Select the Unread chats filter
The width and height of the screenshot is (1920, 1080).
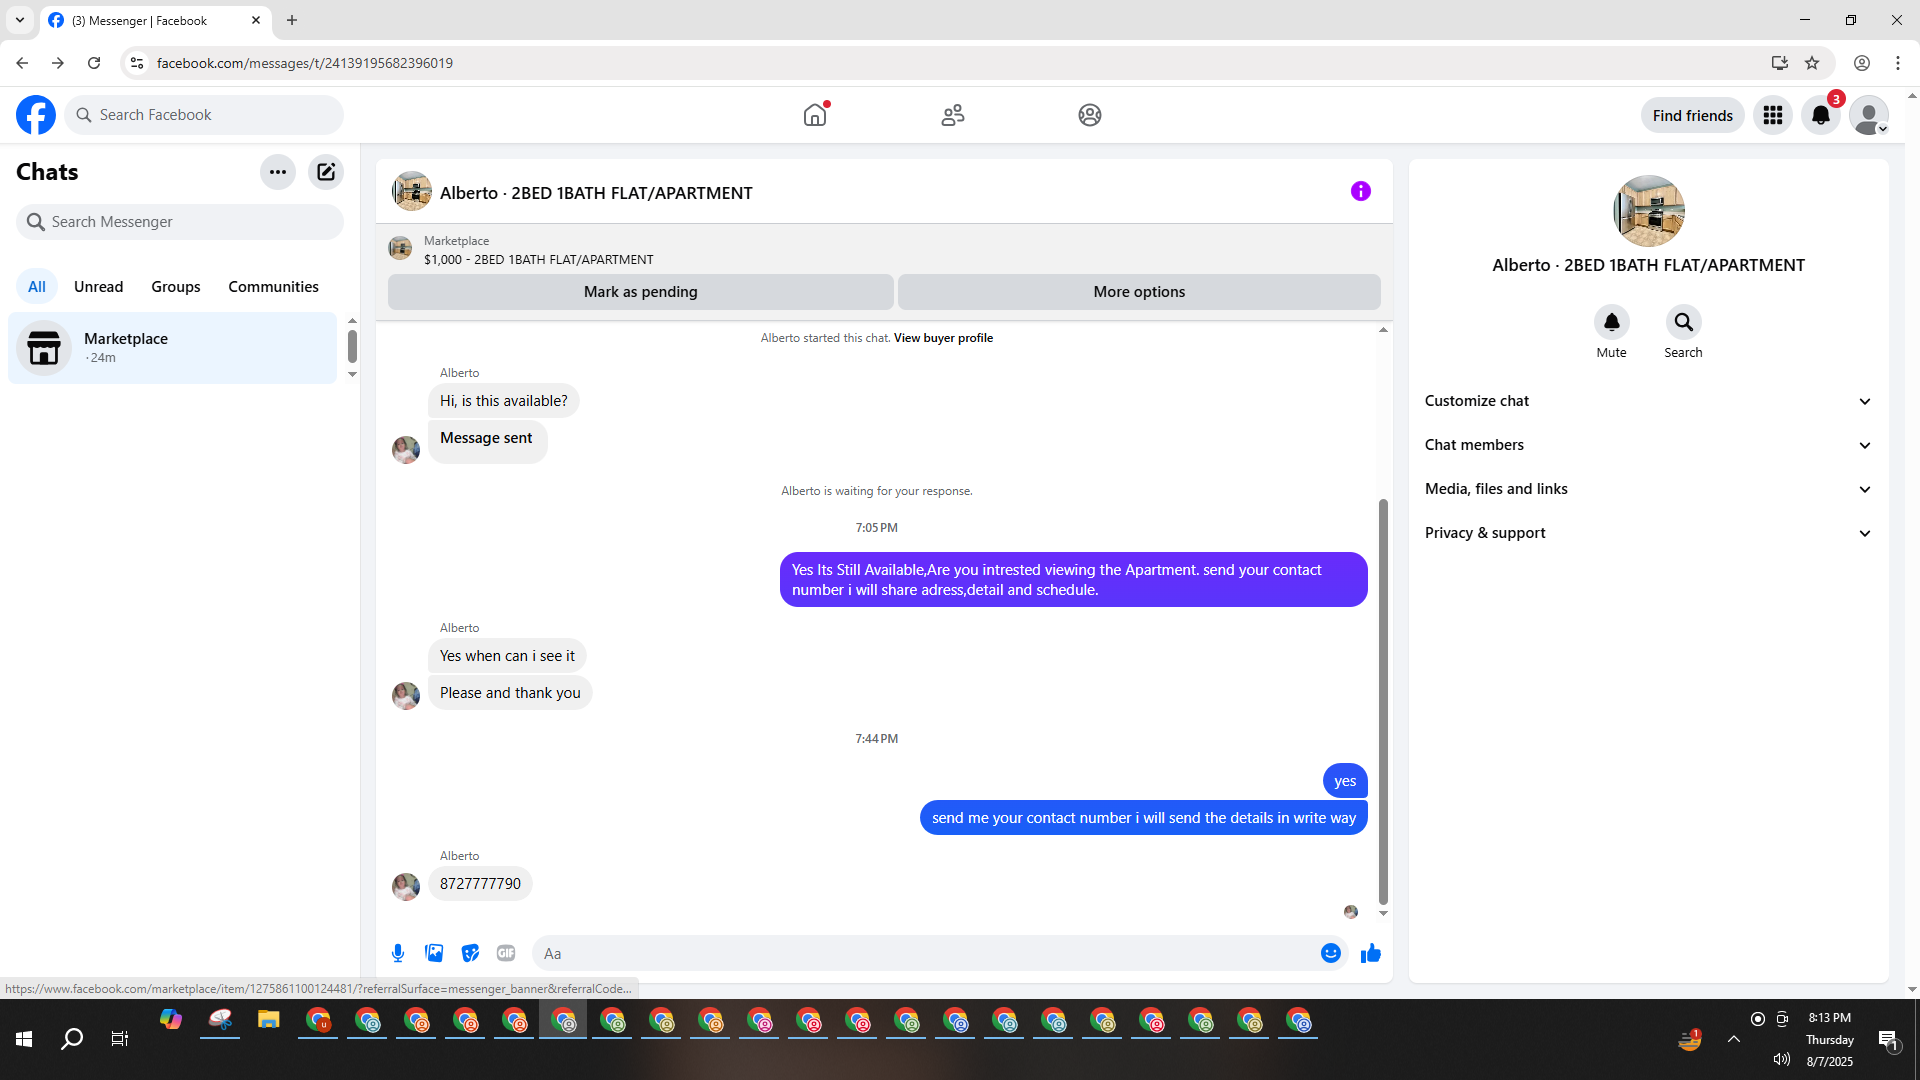(99, 287)
